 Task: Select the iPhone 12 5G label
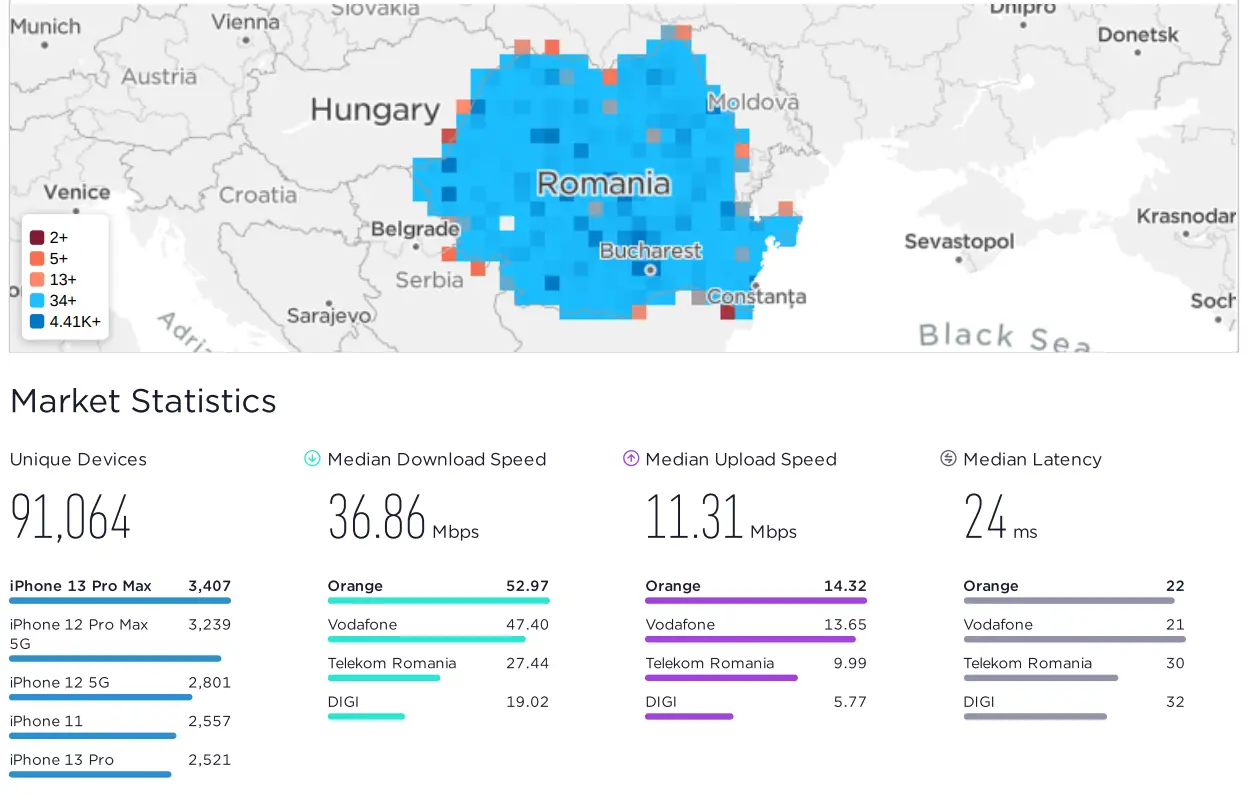(60, 683)
